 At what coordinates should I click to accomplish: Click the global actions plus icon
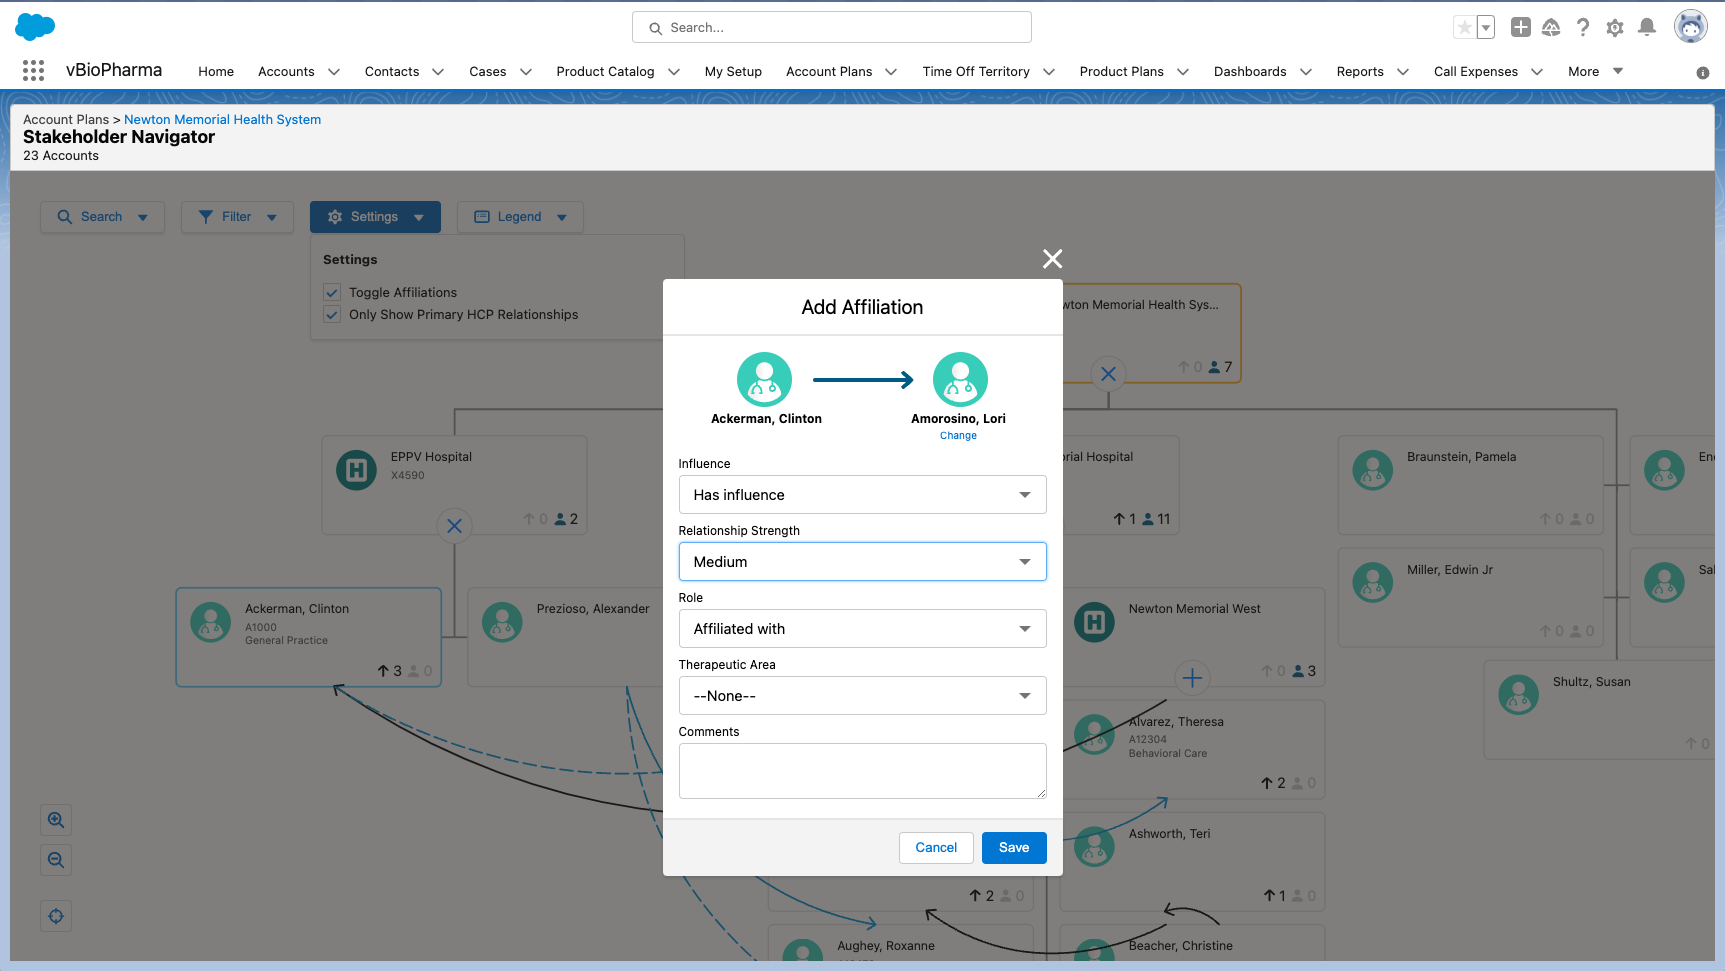click(1520, 28)
